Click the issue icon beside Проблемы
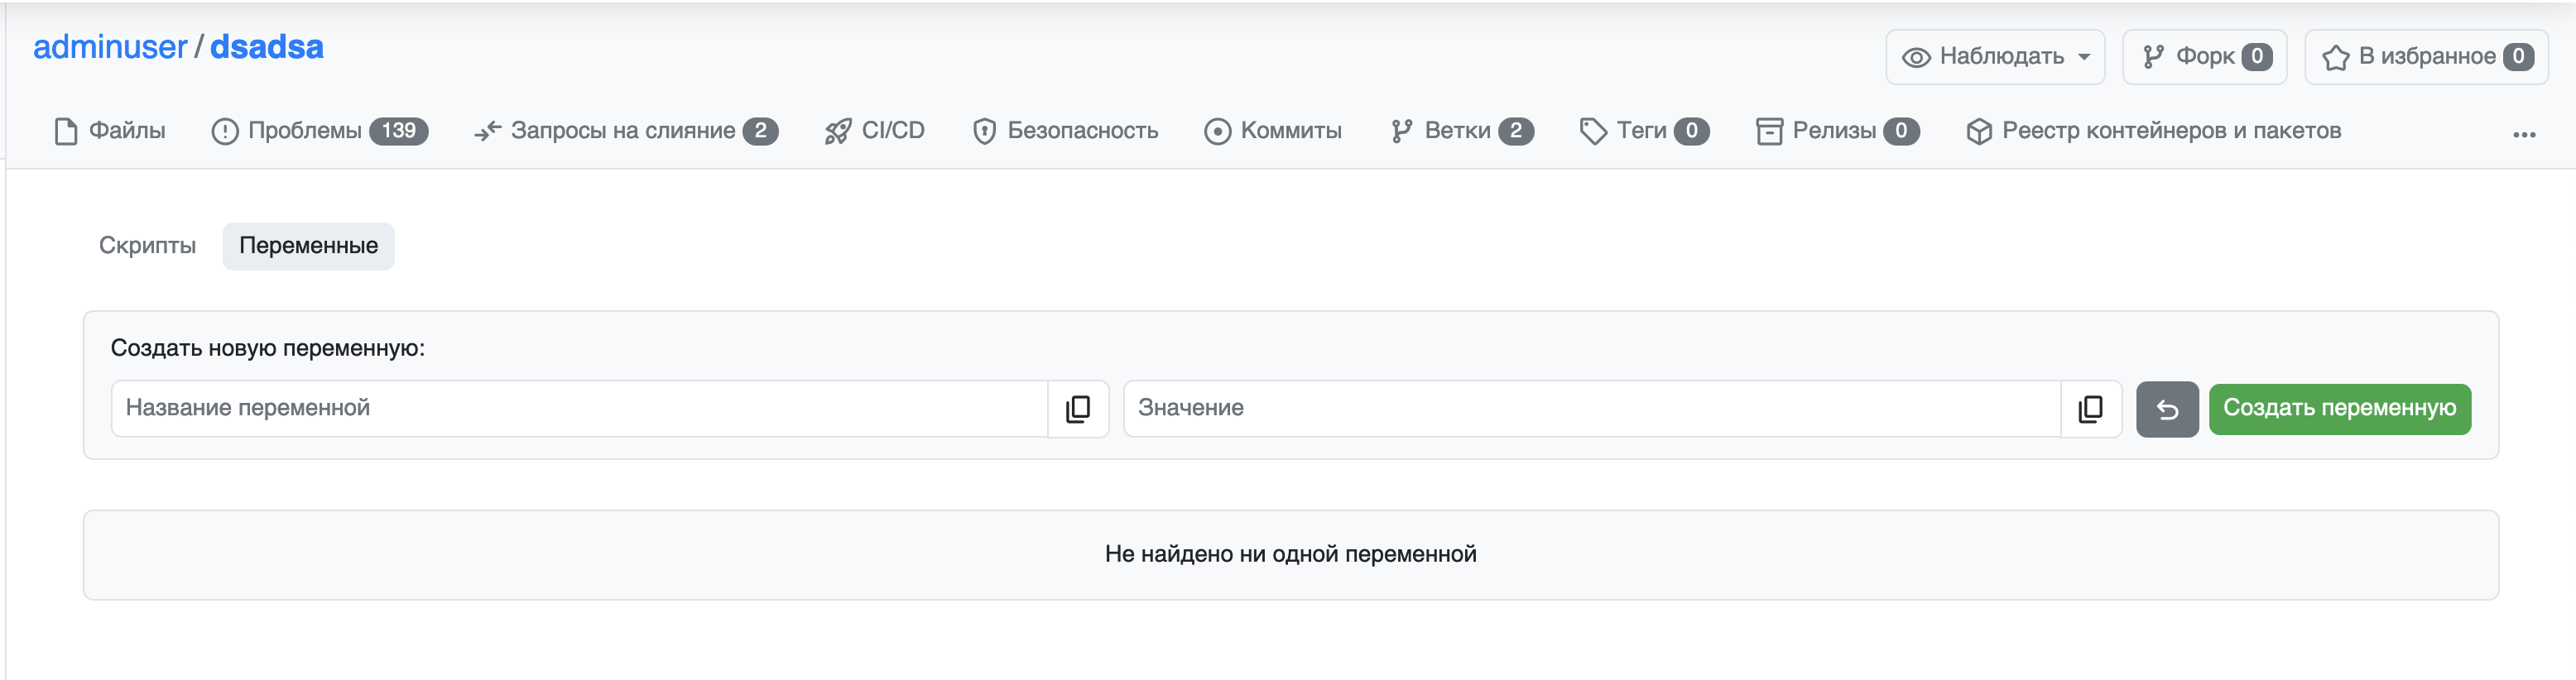Screen dimensions: 2576x680 click(225, 131)
